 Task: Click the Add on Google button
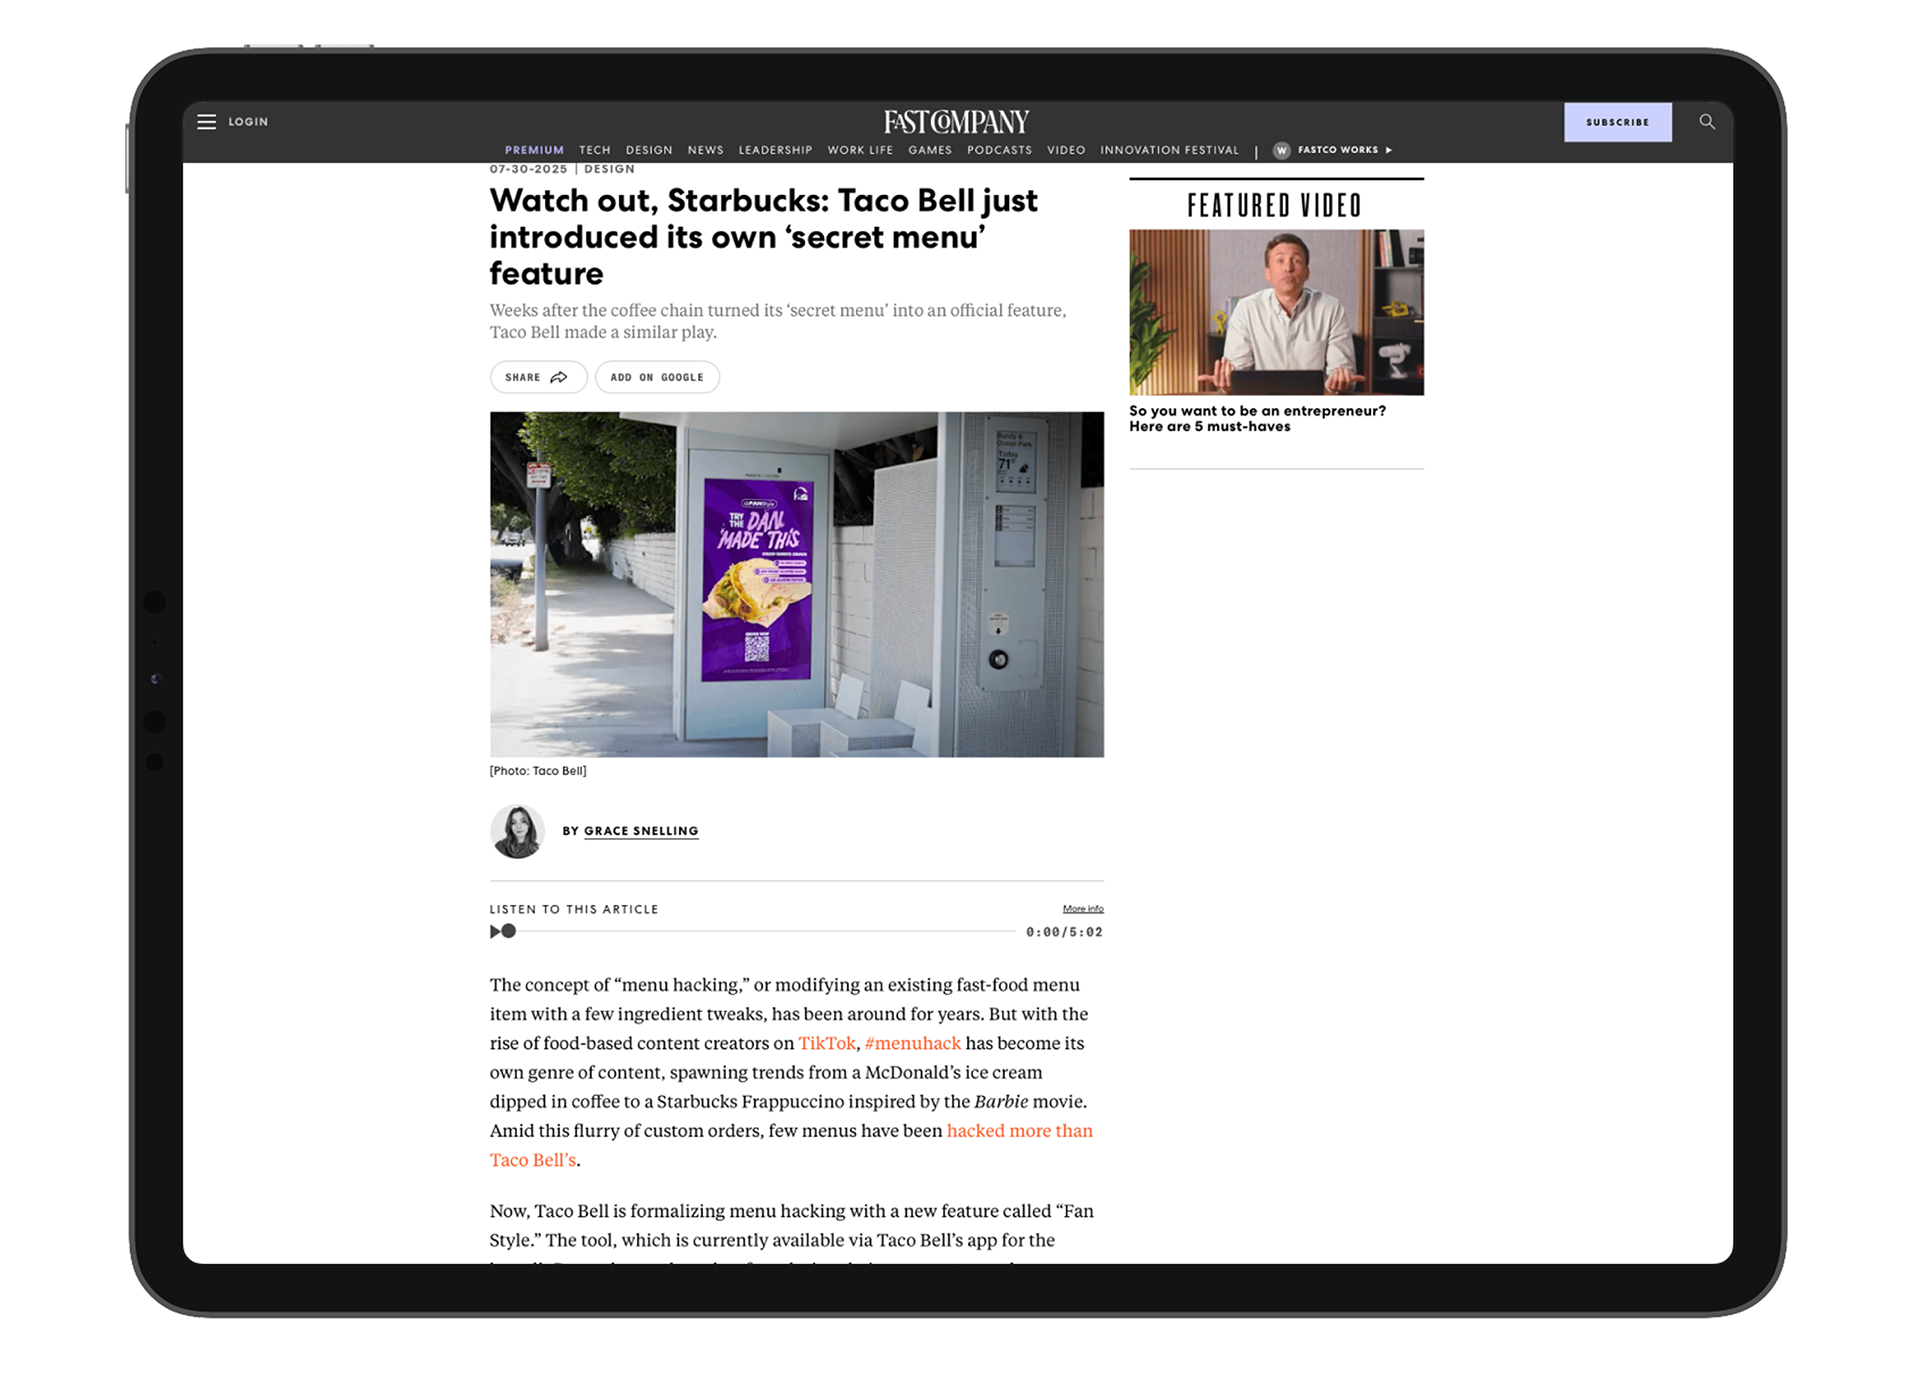[x=657, y=377]
